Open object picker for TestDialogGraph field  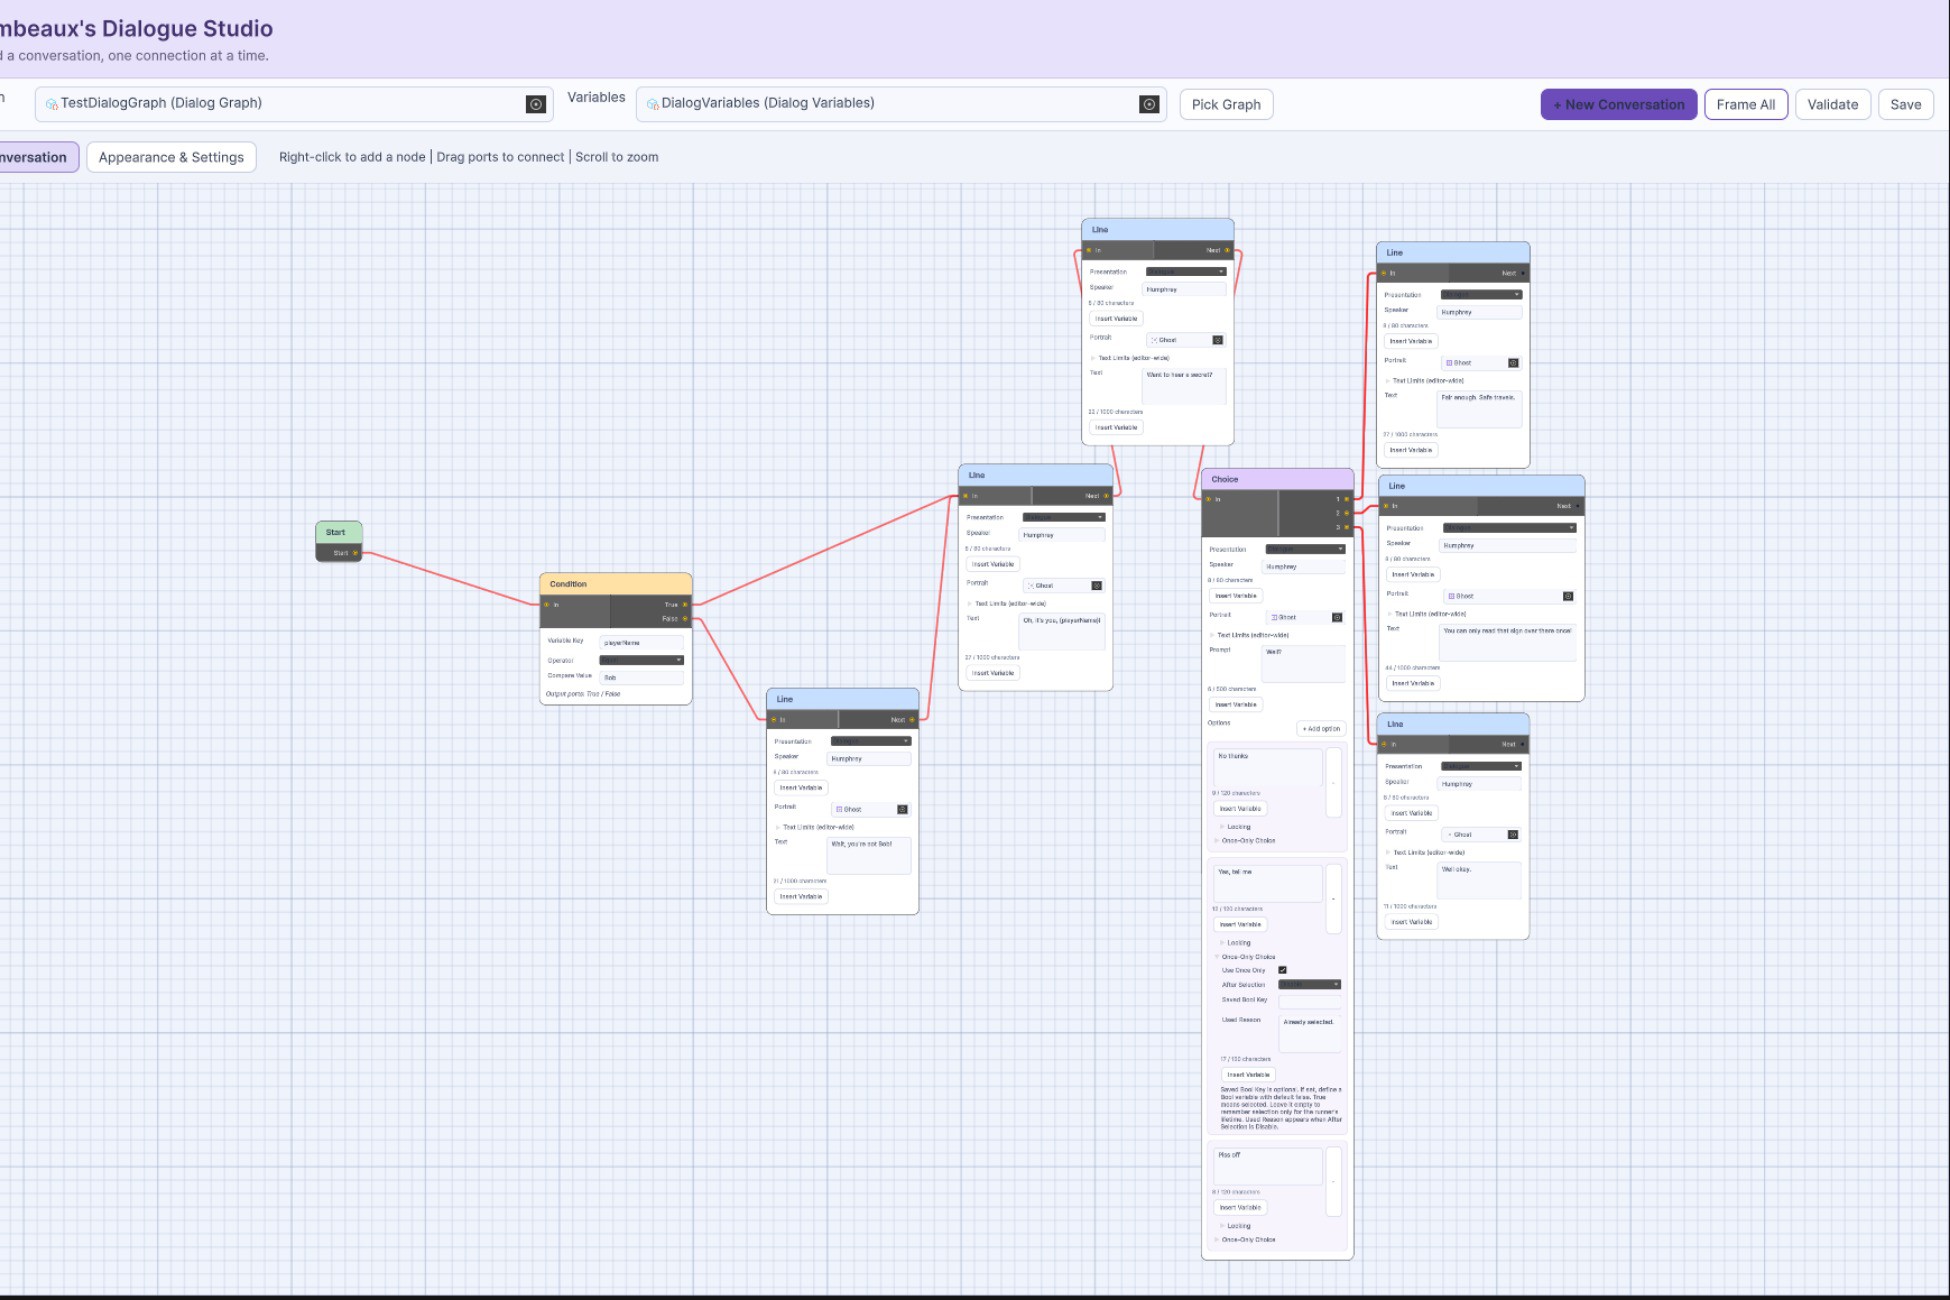(x=536, y=104)
